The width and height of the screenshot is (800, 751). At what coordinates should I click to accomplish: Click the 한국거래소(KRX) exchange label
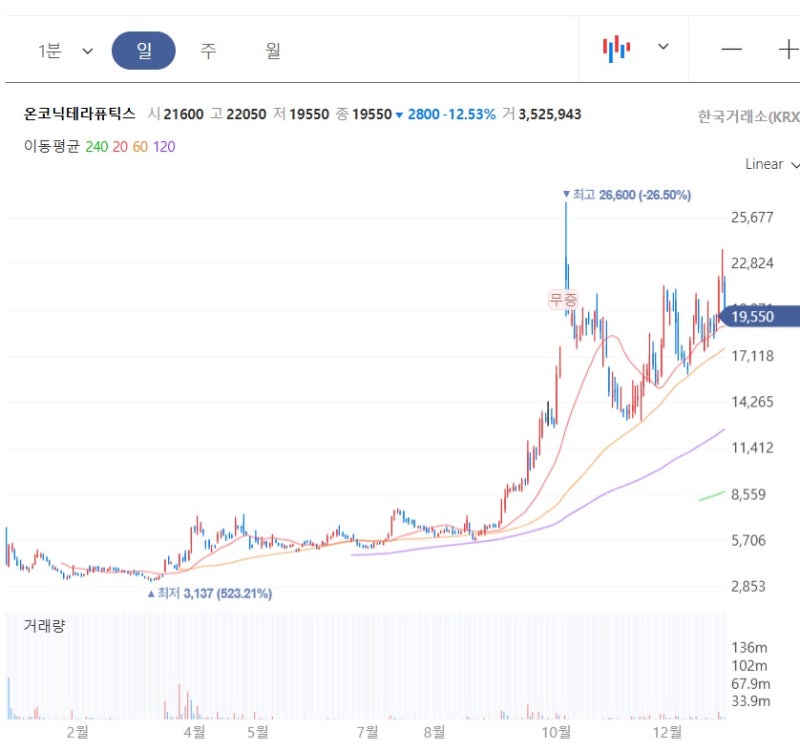click(748, 117)
